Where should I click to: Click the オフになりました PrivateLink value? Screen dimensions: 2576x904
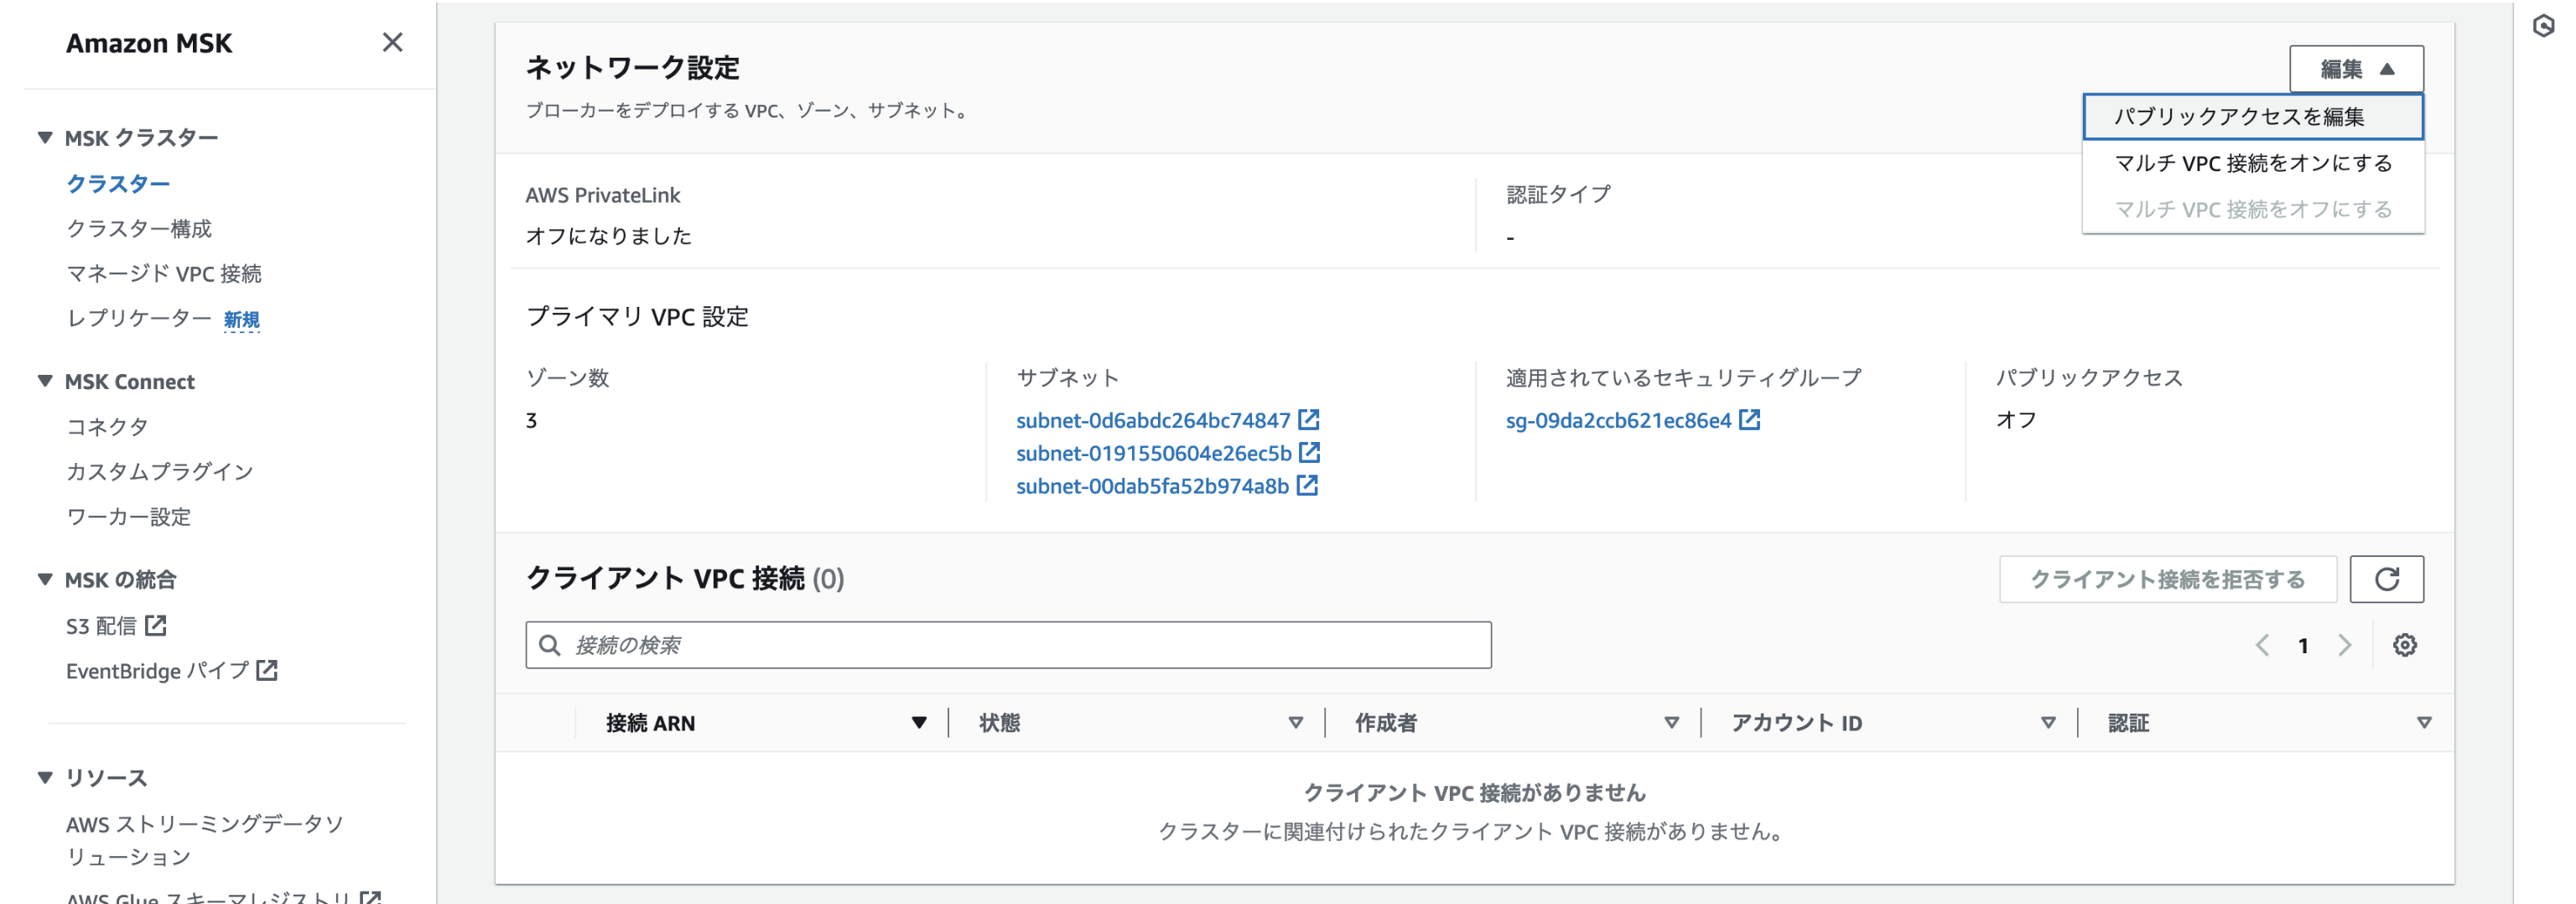click(608, 236)
